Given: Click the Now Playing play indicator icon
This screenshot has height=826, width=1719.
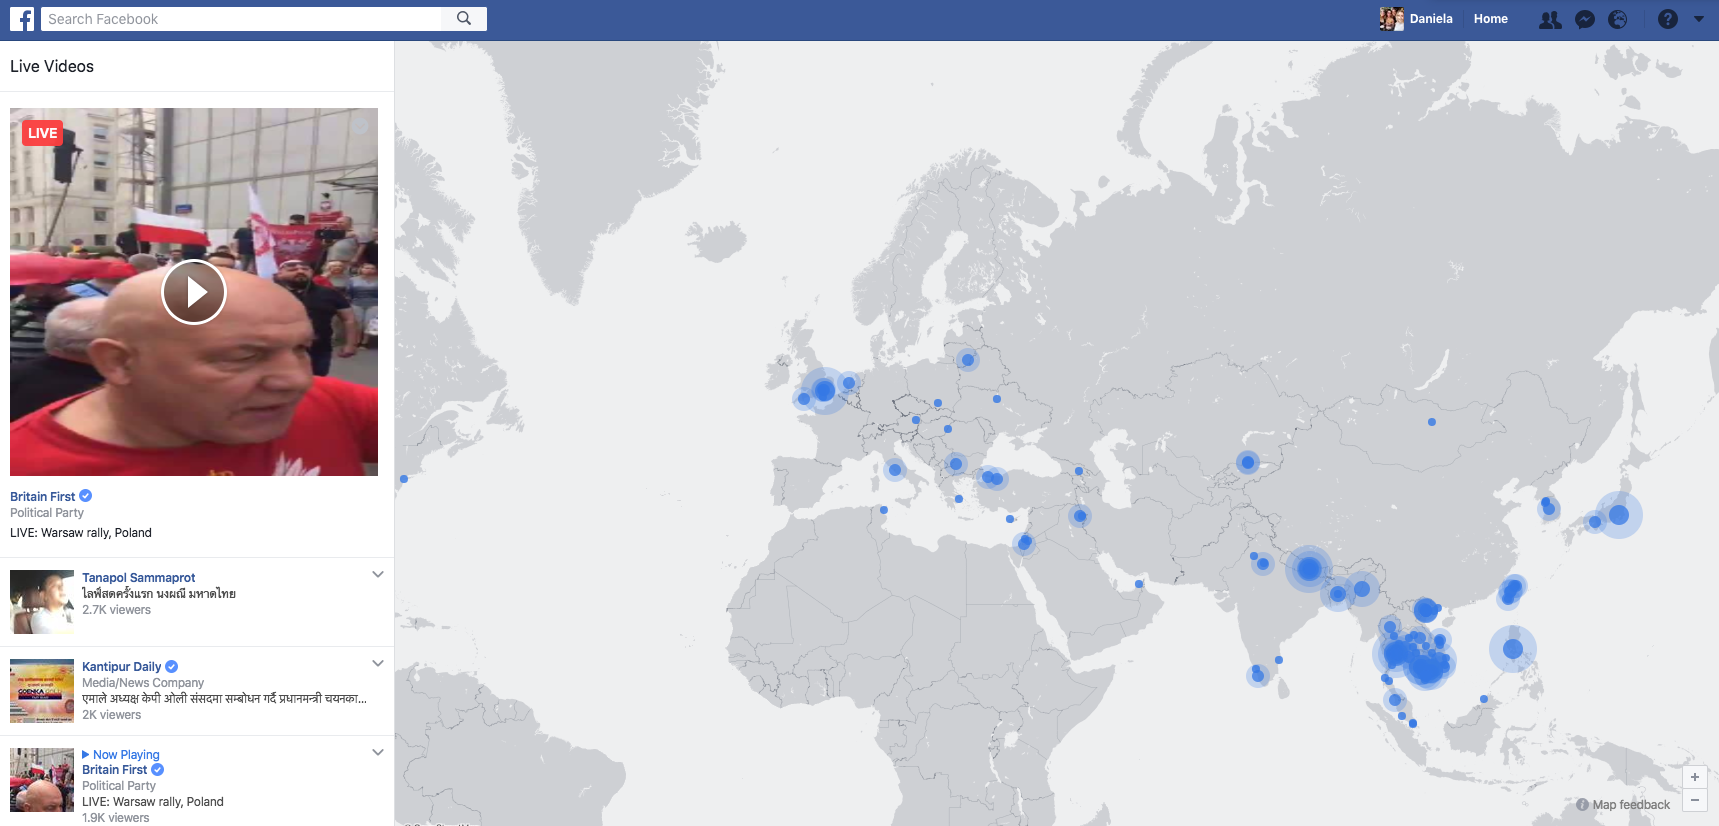Looking at the screenshot, I should pos(86,755).
